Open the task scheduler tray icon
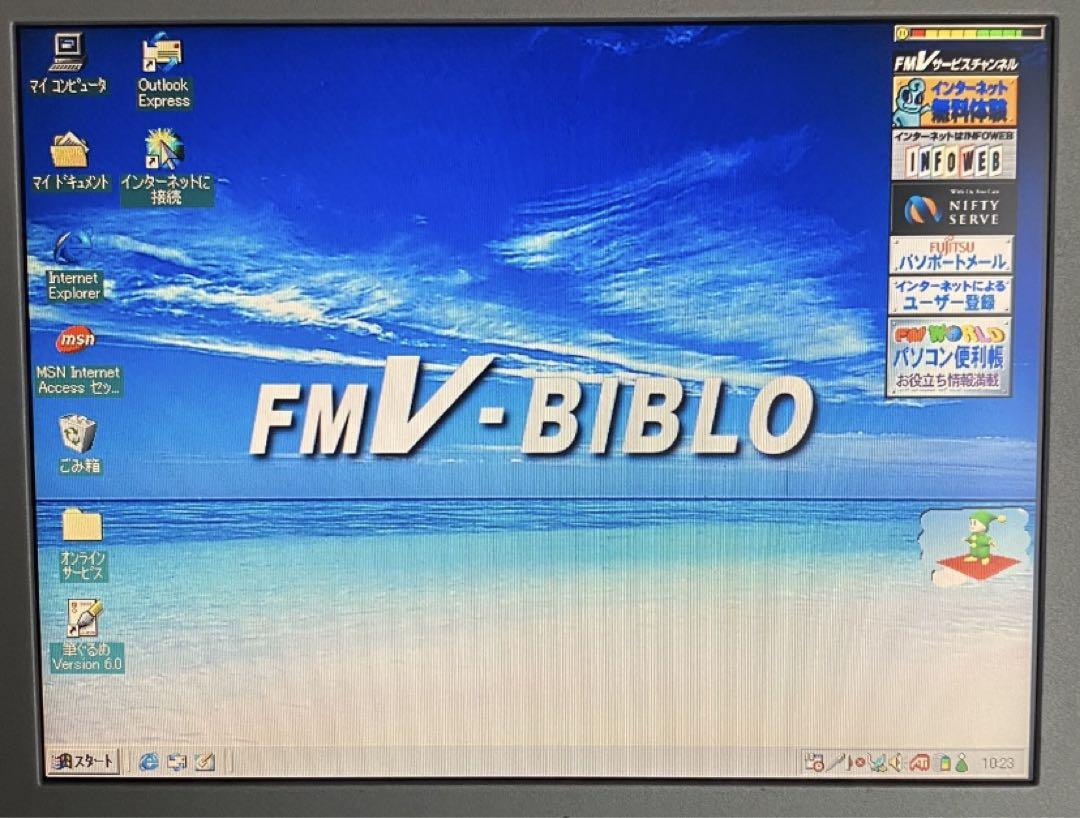1080x818 pixels. (x=815, y=762)
